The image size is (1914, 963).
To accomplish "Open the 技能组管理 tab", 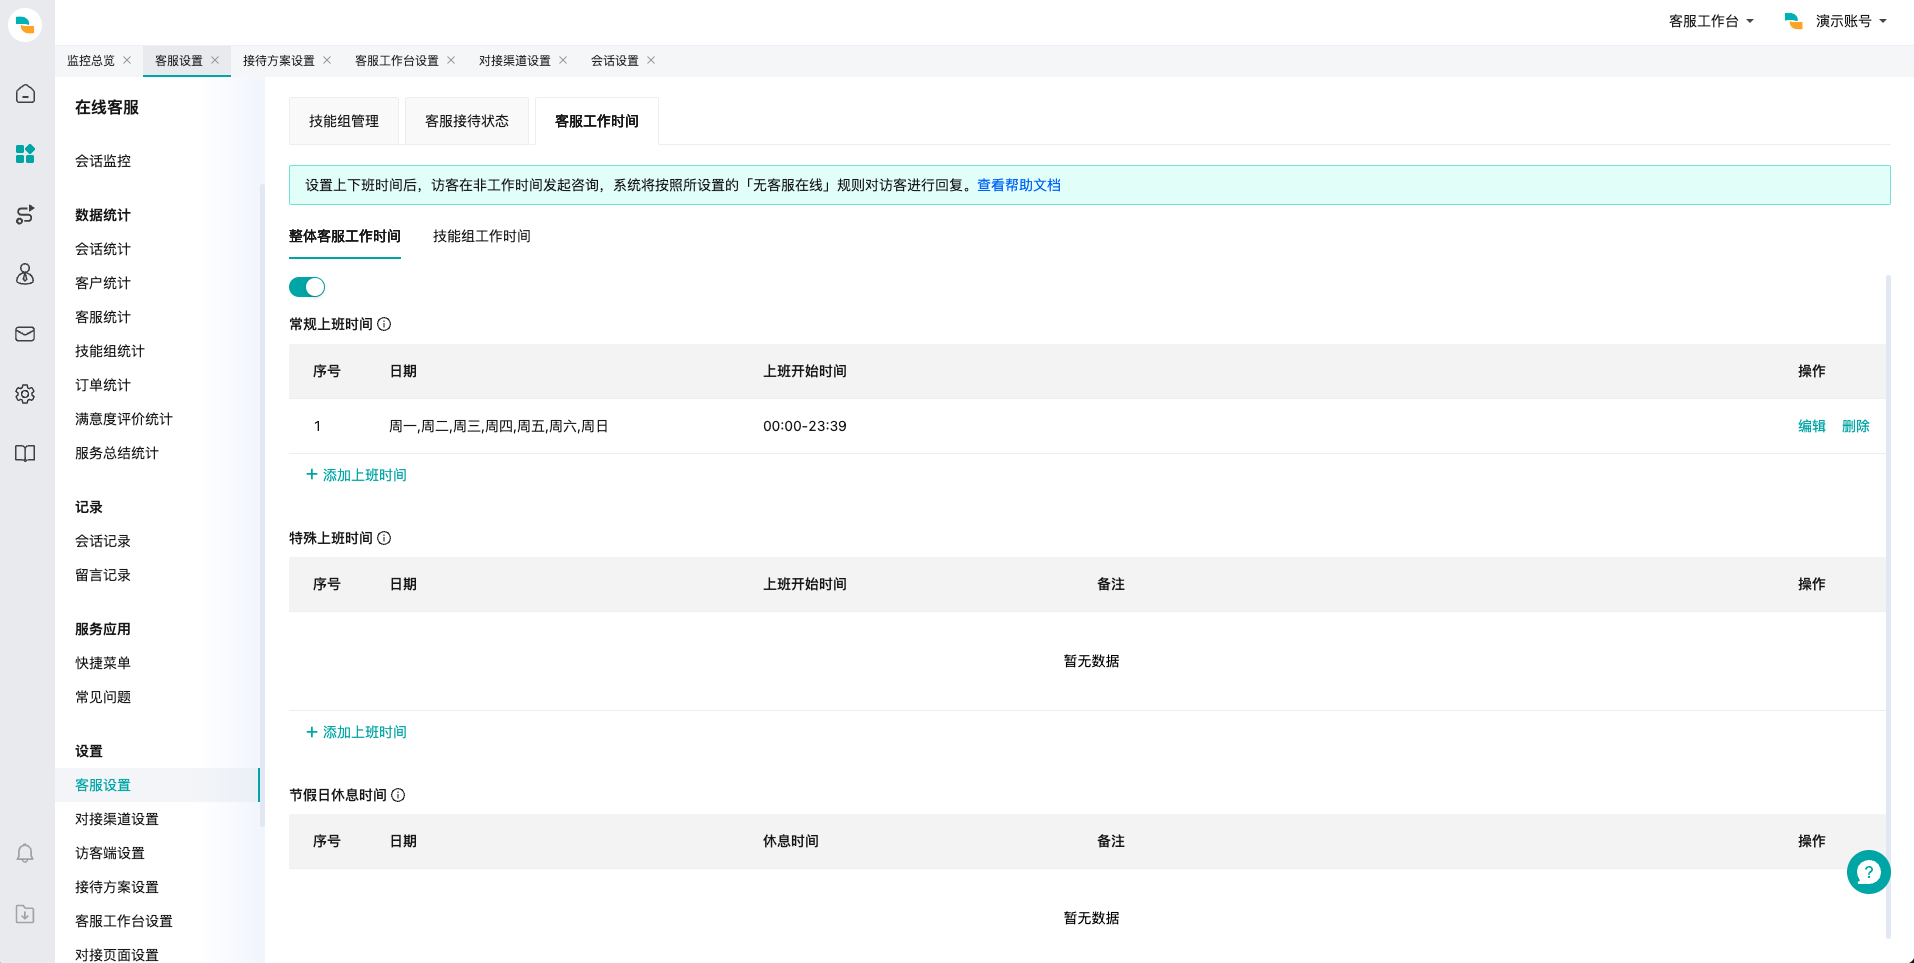I will tap(344, 121).
